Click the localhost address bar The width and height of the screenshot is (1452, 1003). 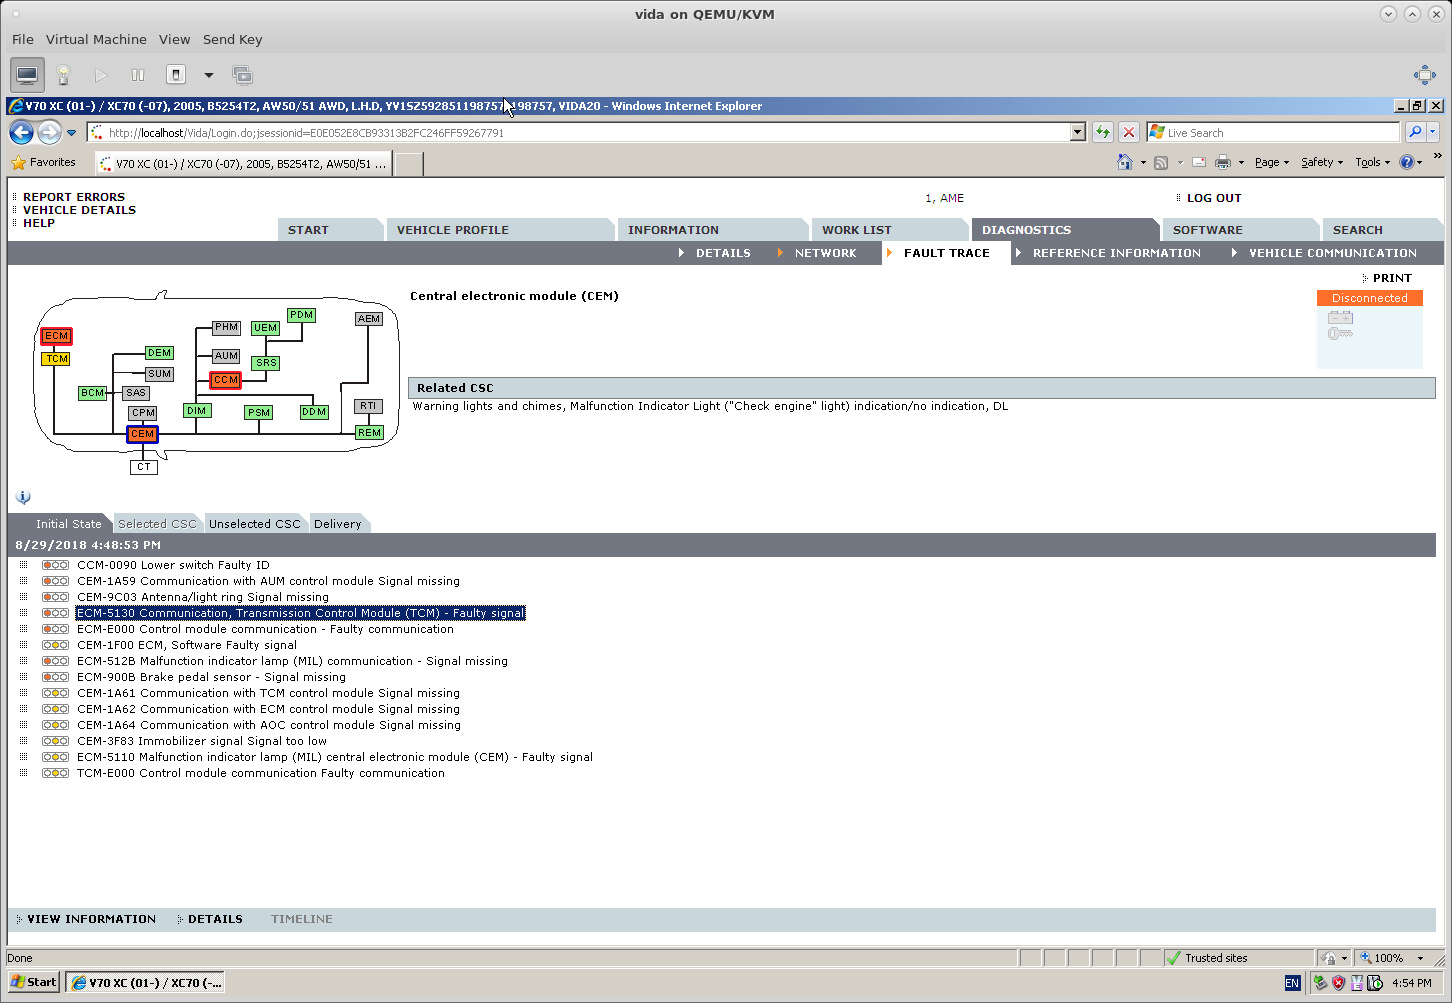580,133
